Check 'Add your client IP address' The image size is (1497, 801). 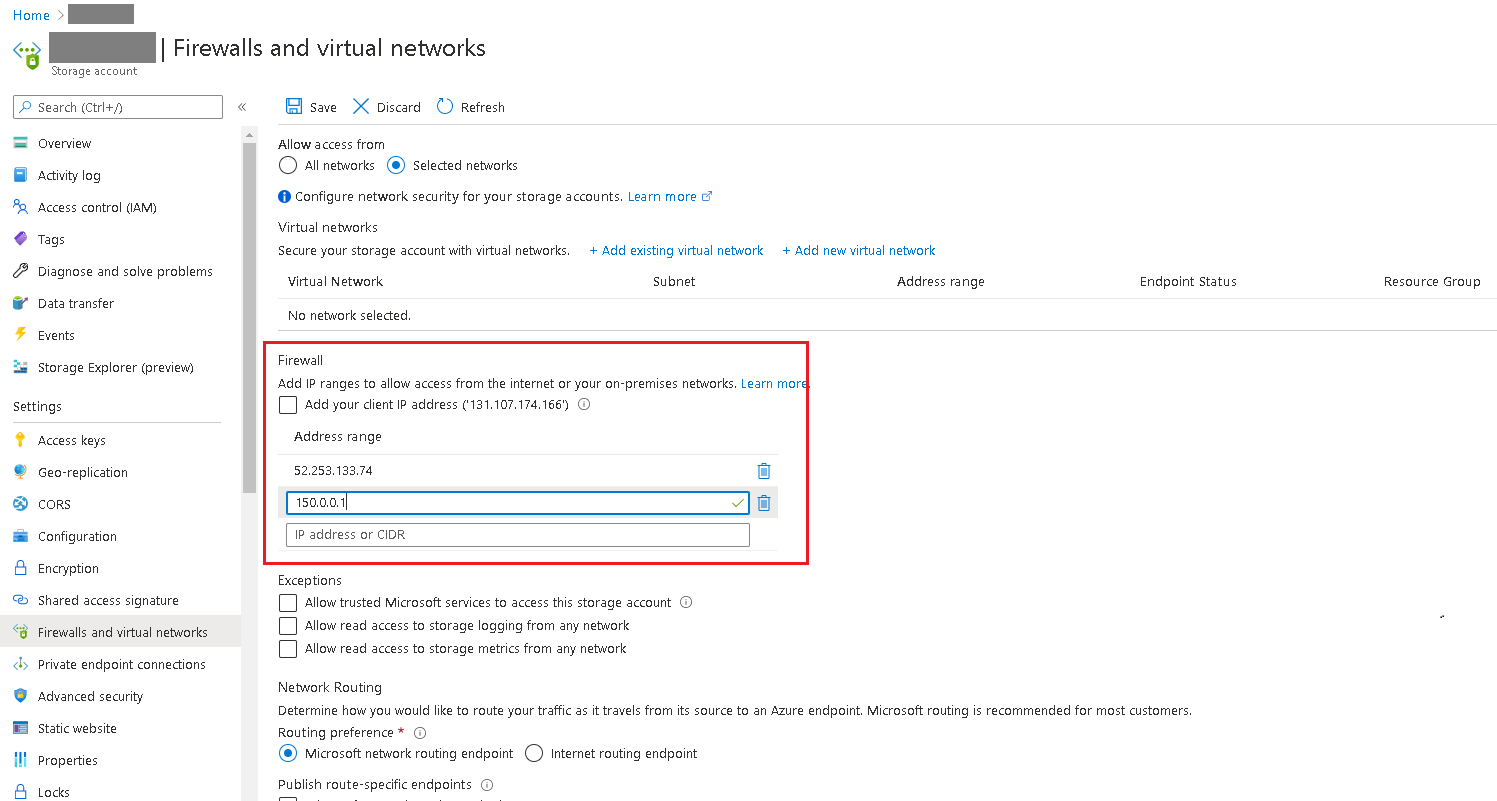(288, 404)
